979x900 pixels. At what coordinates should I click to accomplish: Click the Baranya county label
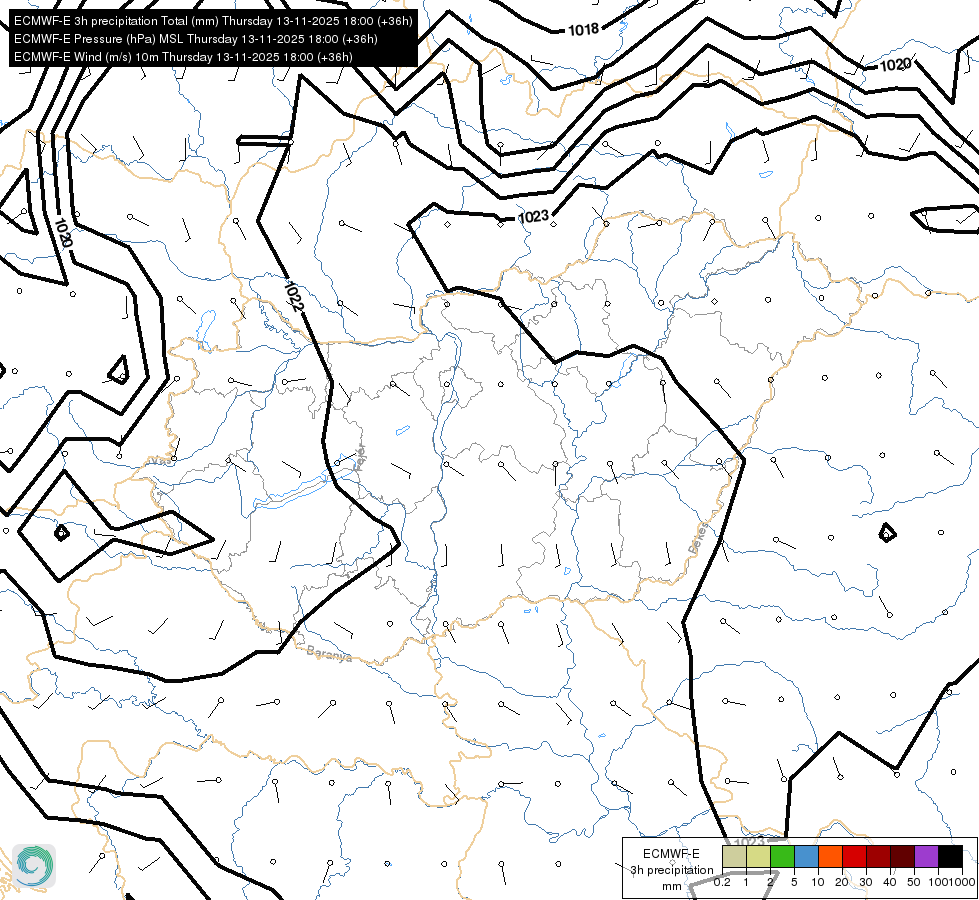click(329, 653)
